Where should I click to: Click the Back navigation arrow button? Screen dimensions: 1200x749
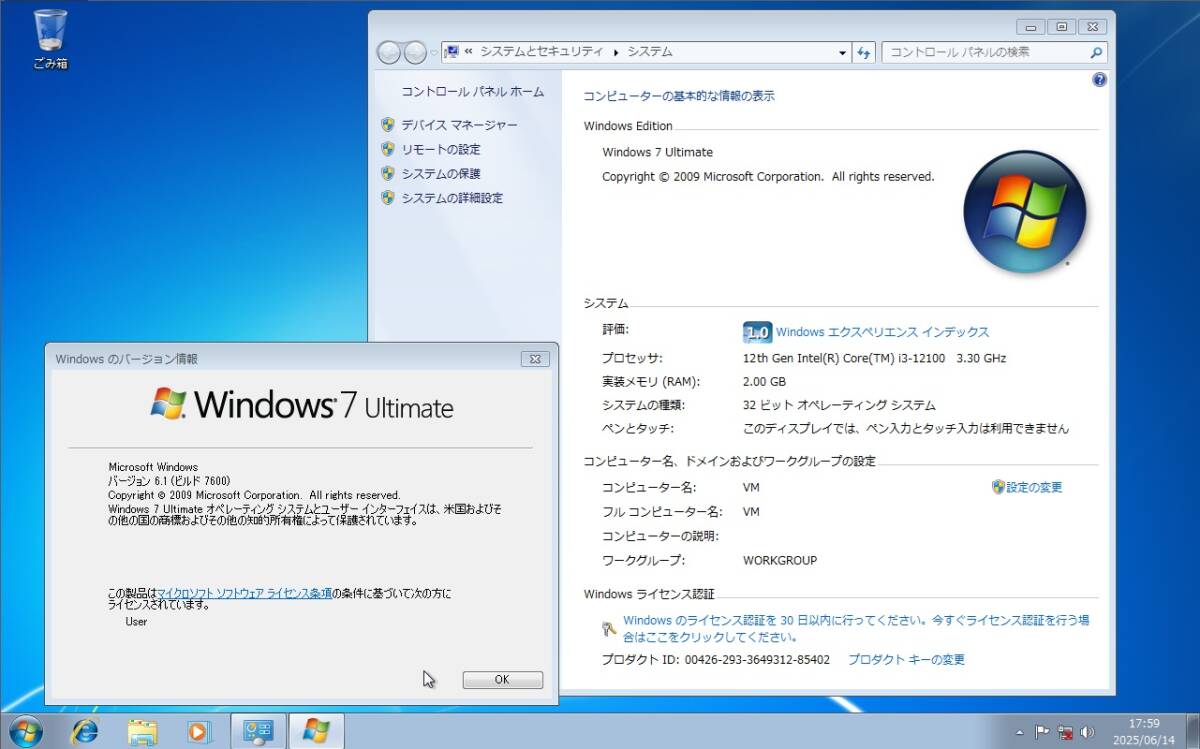pos(389,52)
